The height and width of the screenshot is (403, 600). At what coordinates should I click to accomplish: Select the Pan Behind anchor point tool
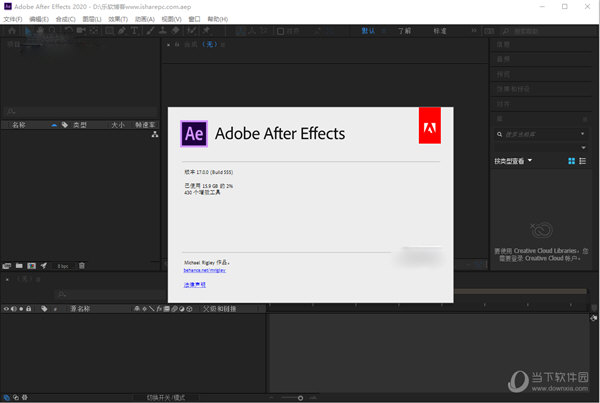(94, 31)
